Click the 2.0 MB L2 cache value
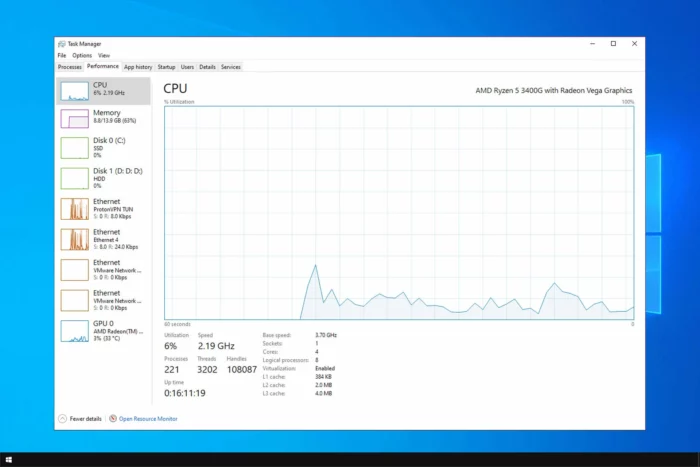The image size is (700, 467). coord(323,385)
